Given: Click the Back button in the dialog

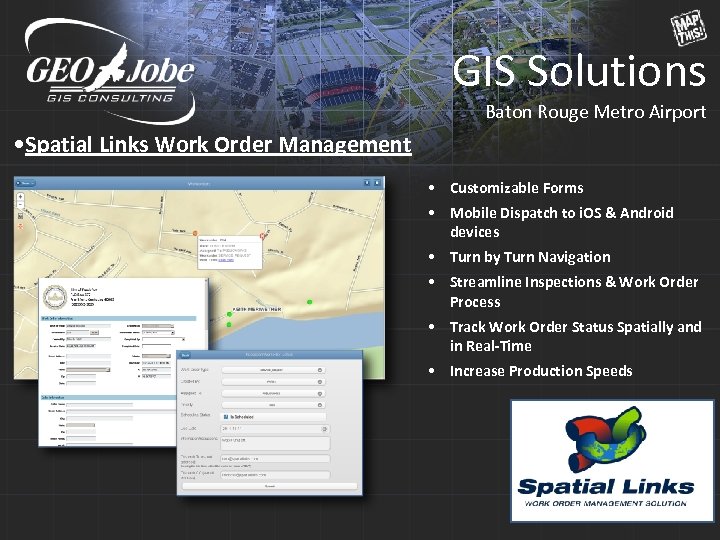Looking at the screenshot, I should (x=185, y=355).
